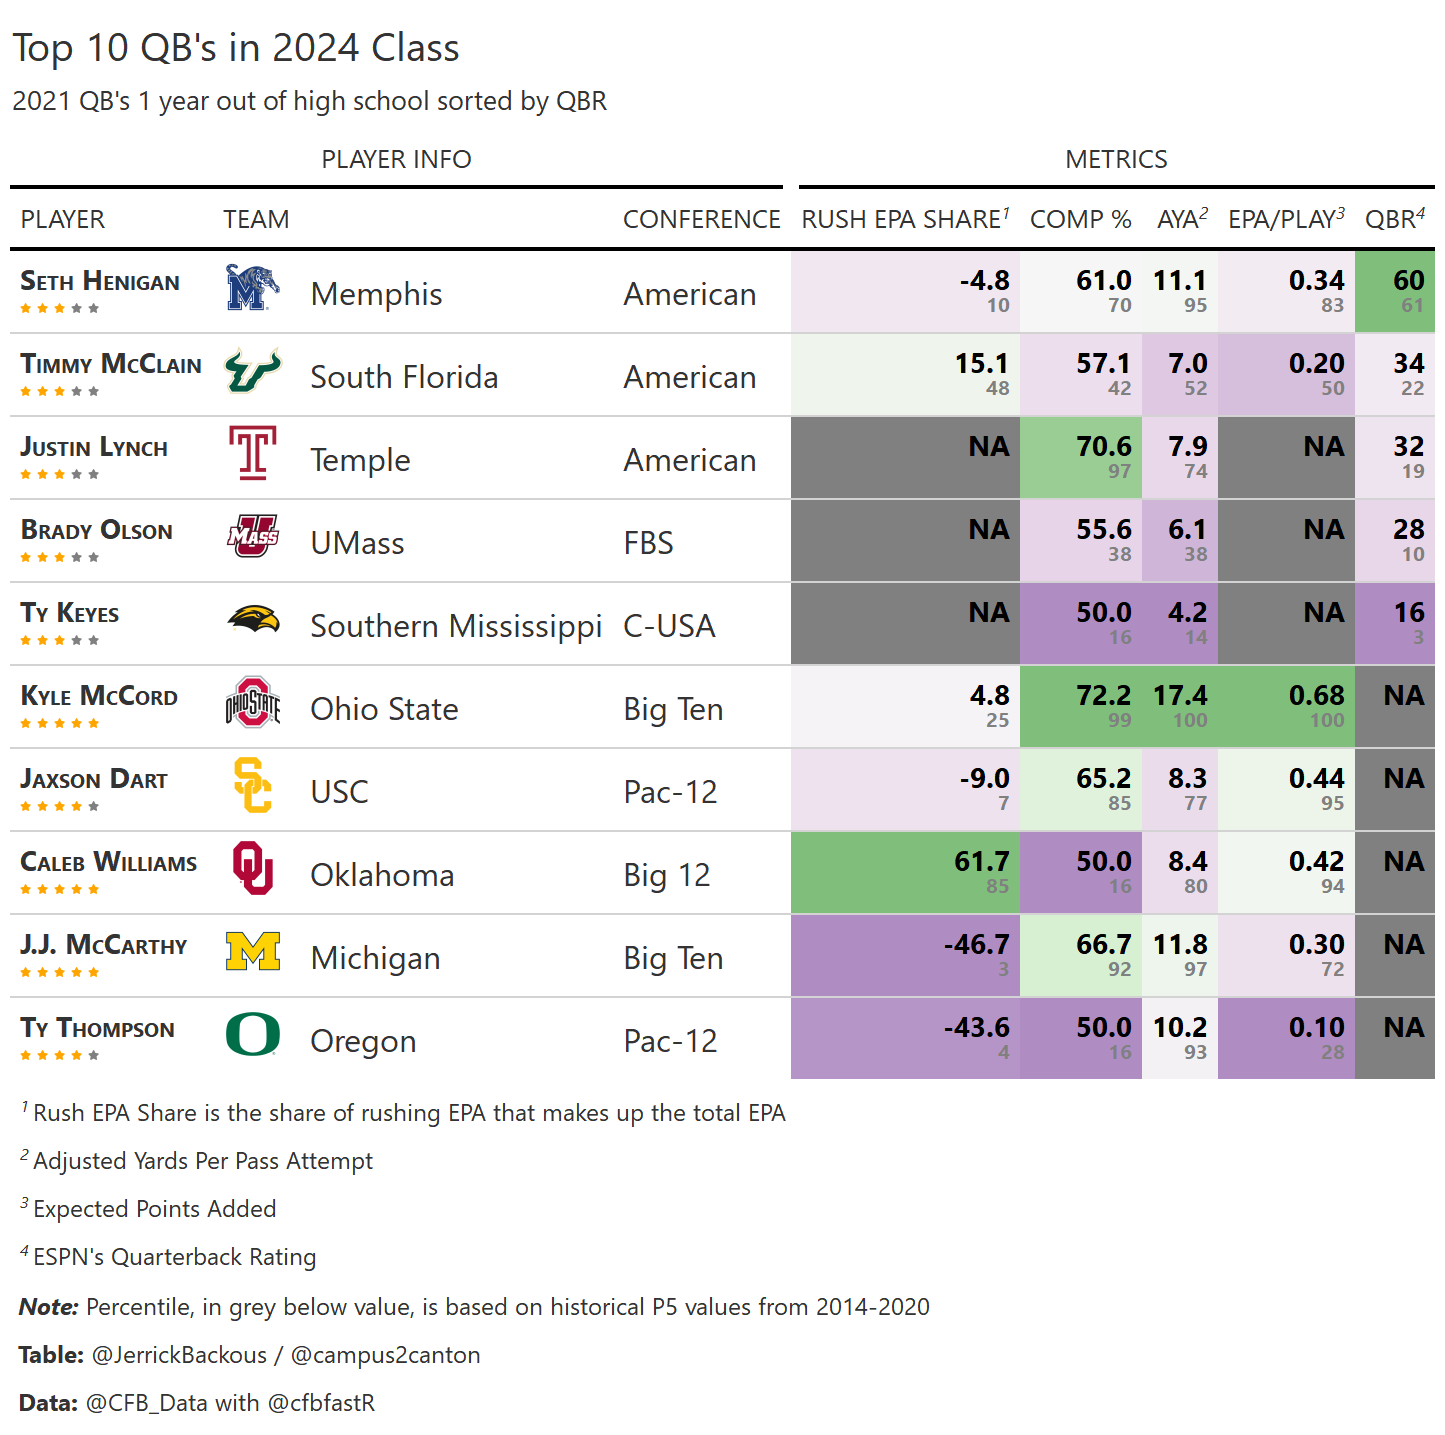Click the Memphis Tigers team logo
1445x1435 pixels.
point(252,288)
